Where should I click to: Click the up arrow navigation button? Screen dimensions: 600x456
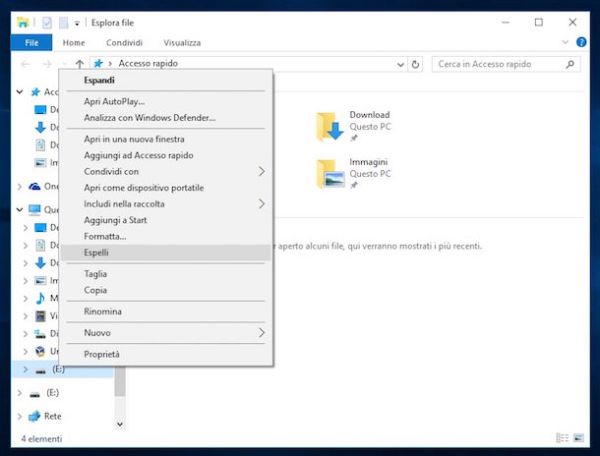tap(80, 64)
